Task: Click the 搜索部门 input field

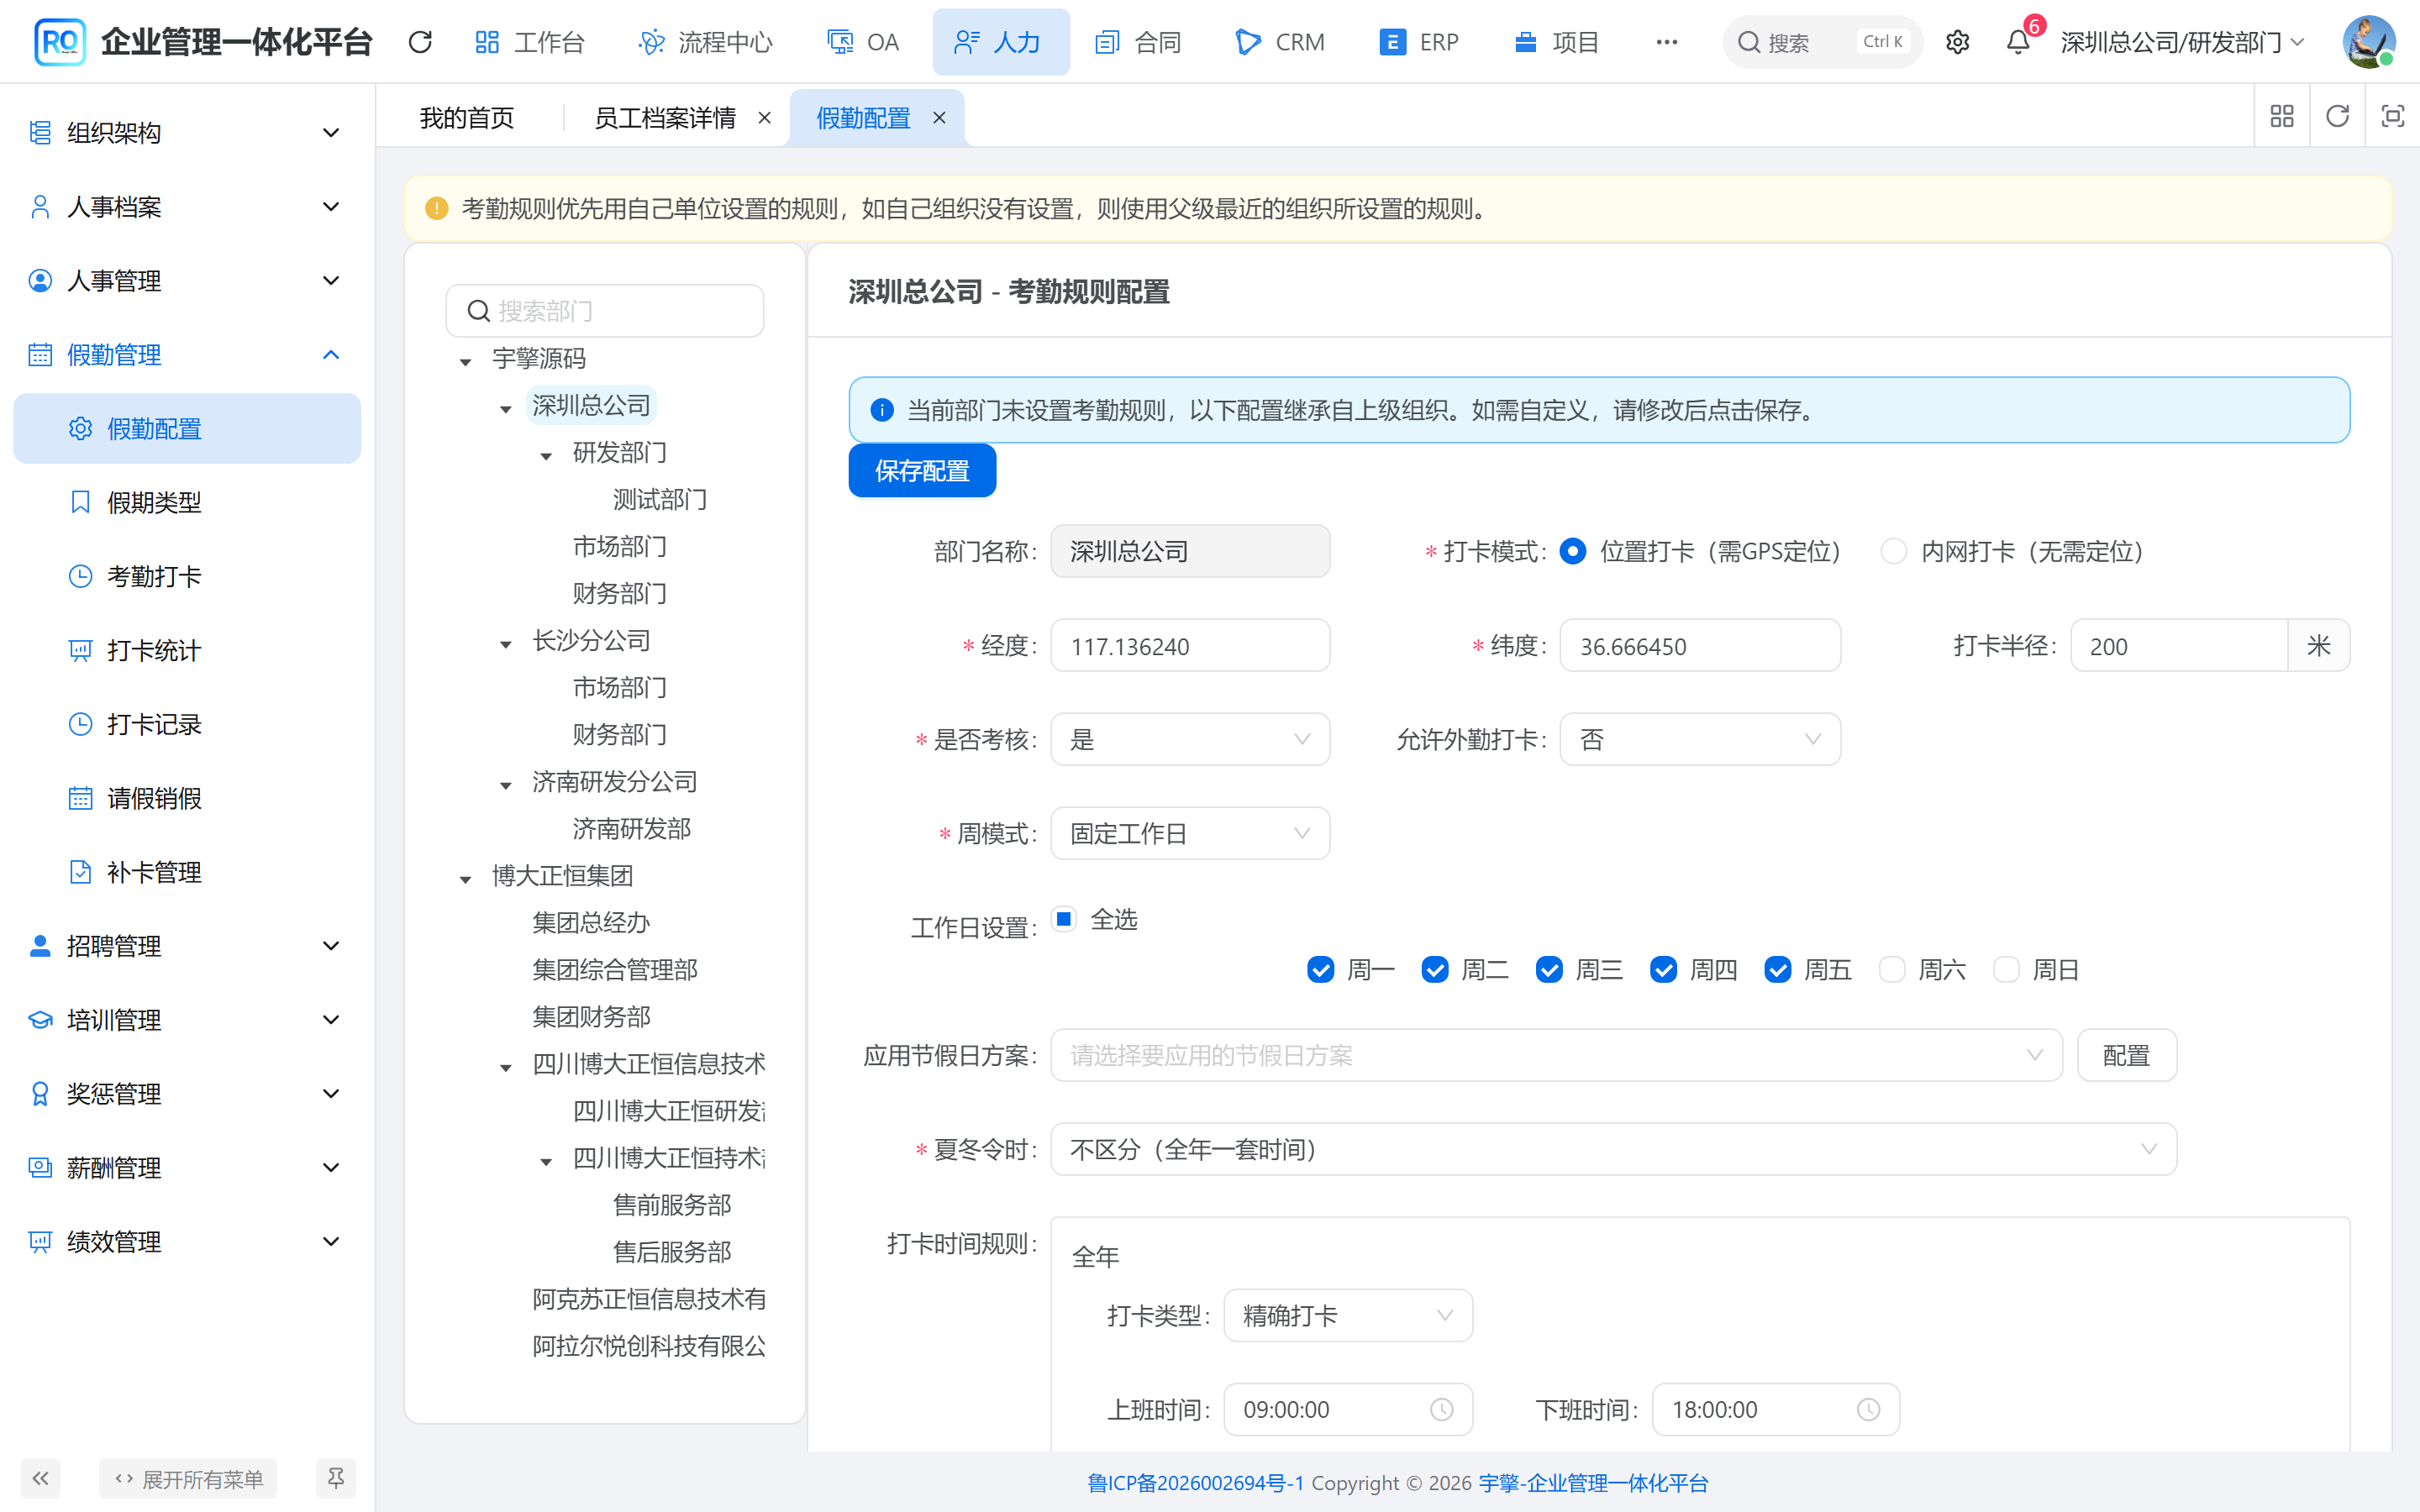Action: click(605, 311)
